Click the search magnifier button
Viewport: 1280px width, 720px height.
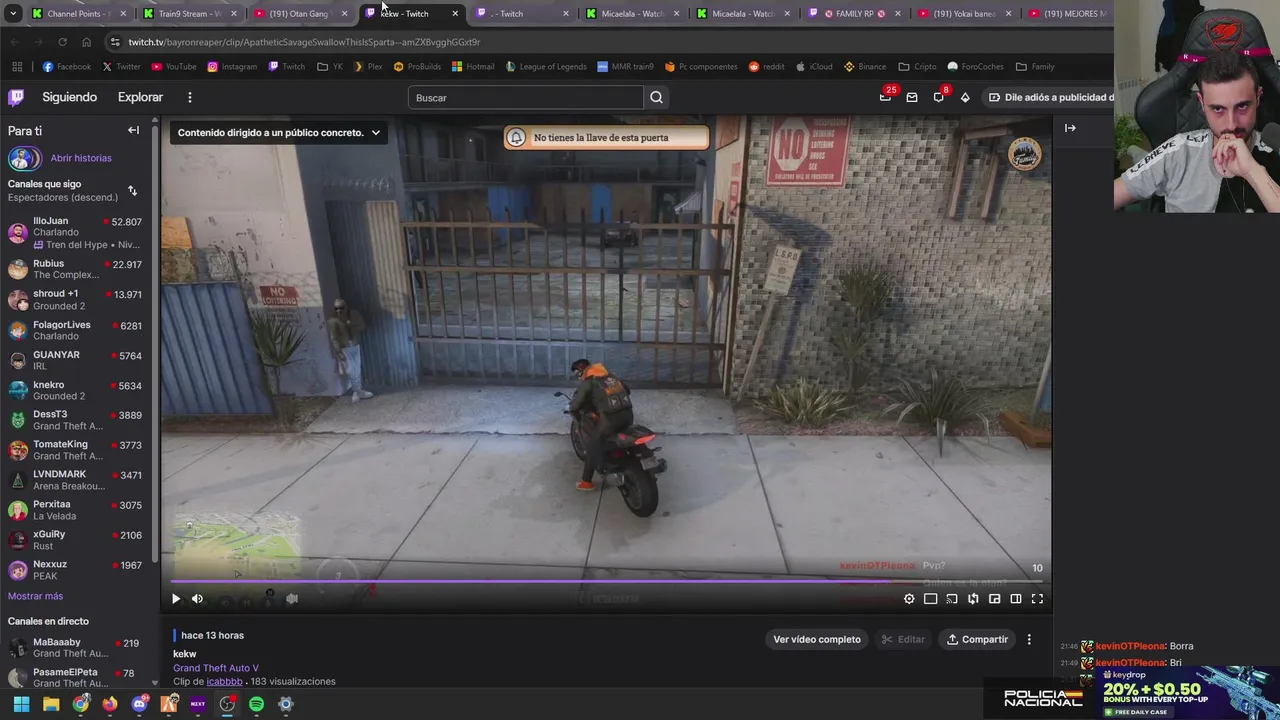tap(656, 97)
